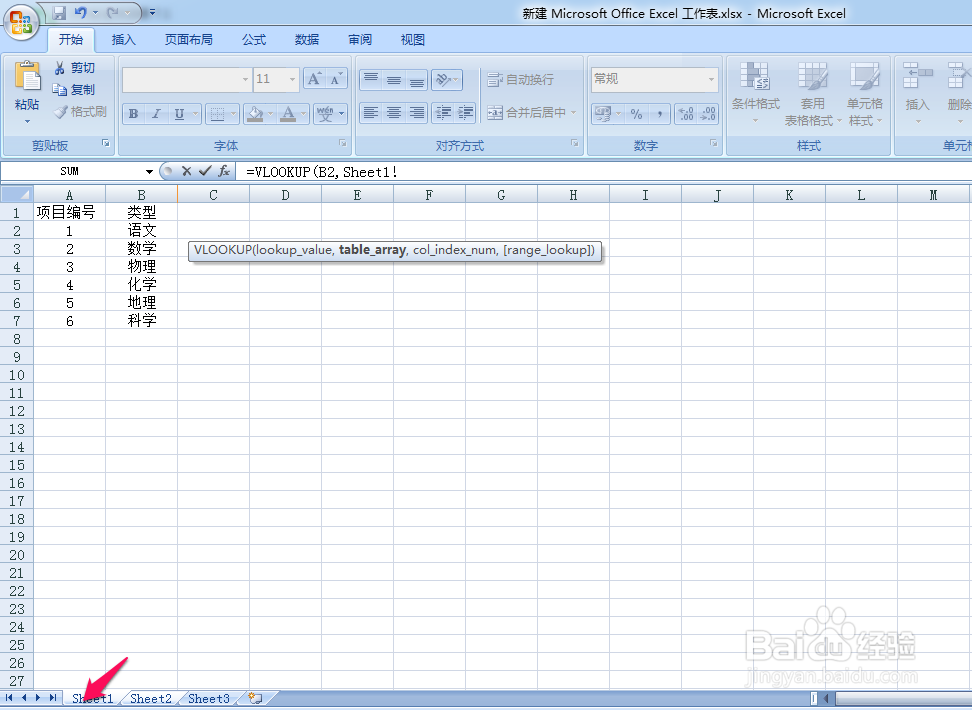The height and width of the screenshot is (710, 972).
Task: Toggle bold formatting
Action: point(133,113)
